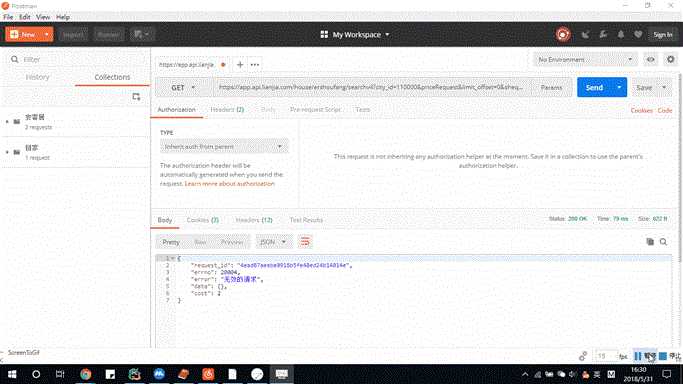
Task: Open the No Environment dropdown
Action: tap(585, 59)
